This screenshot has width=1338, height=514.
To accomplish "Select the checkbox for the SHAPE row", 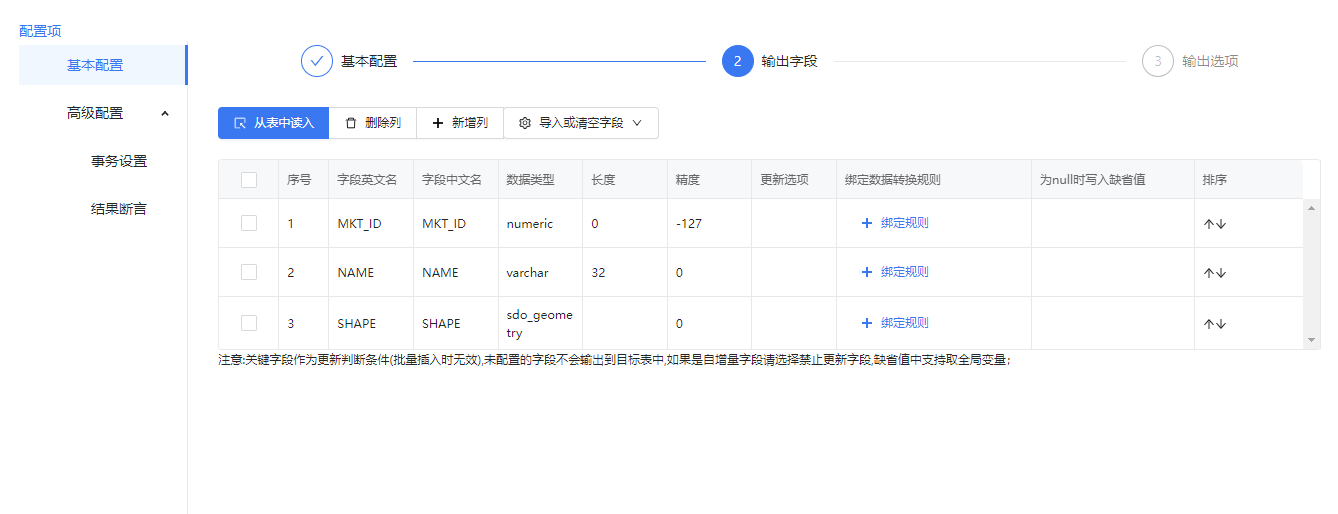I will tap(249, 323).
